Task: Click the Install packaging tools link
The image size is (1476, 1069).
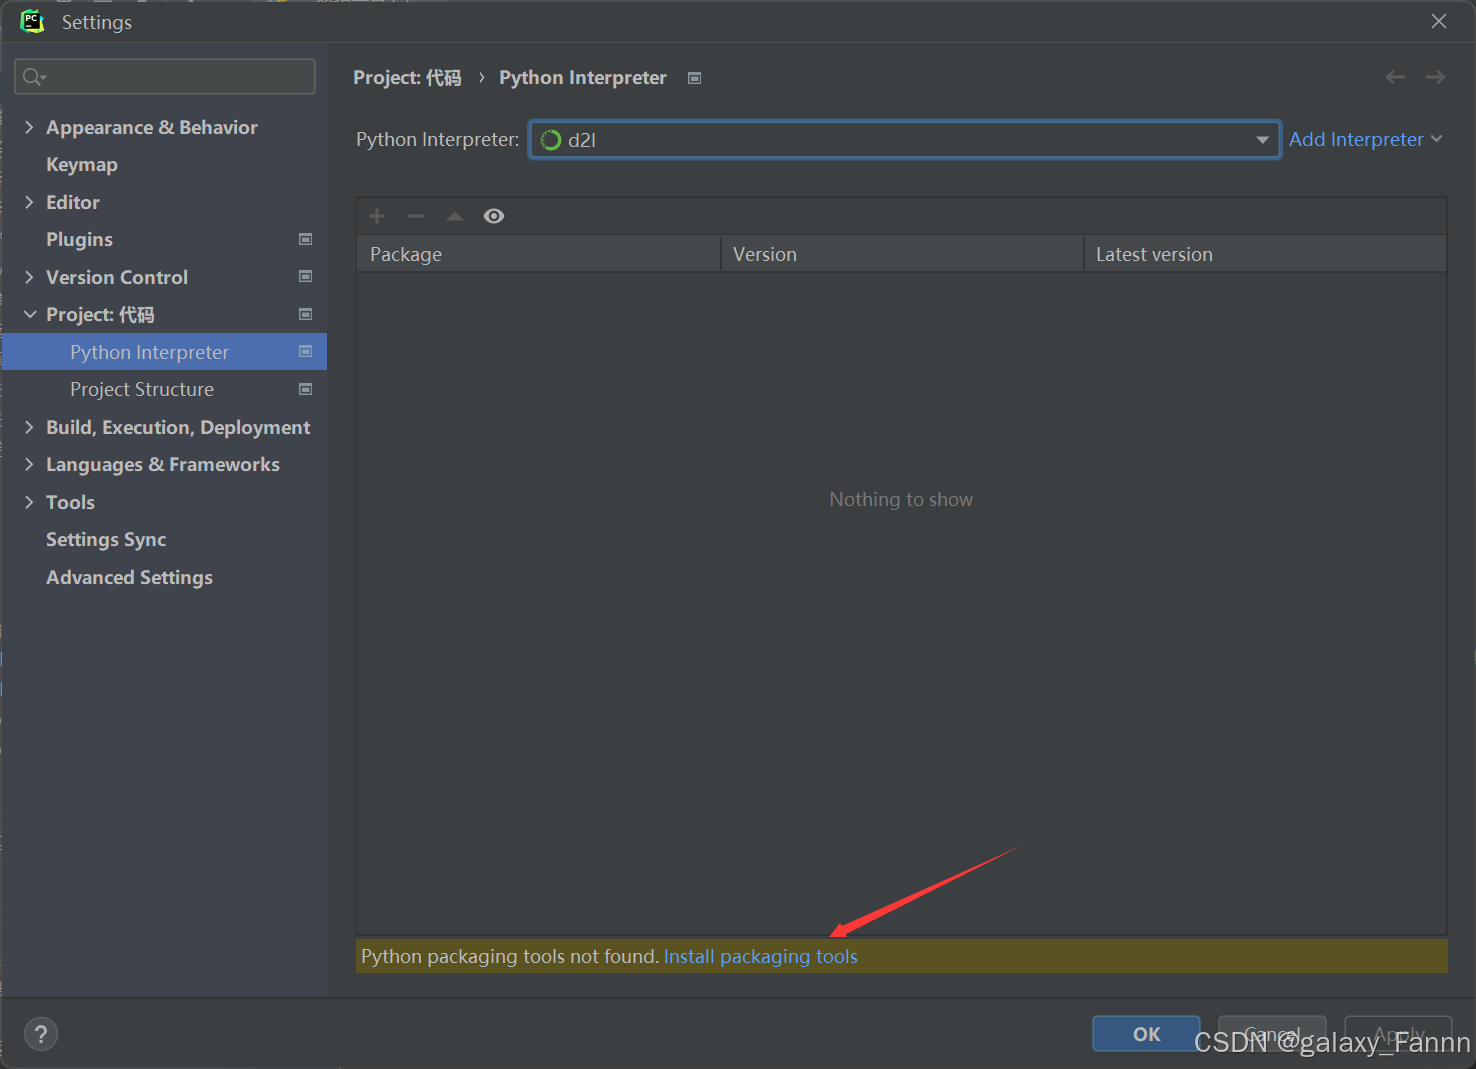Action: click(x=760, y=956)
